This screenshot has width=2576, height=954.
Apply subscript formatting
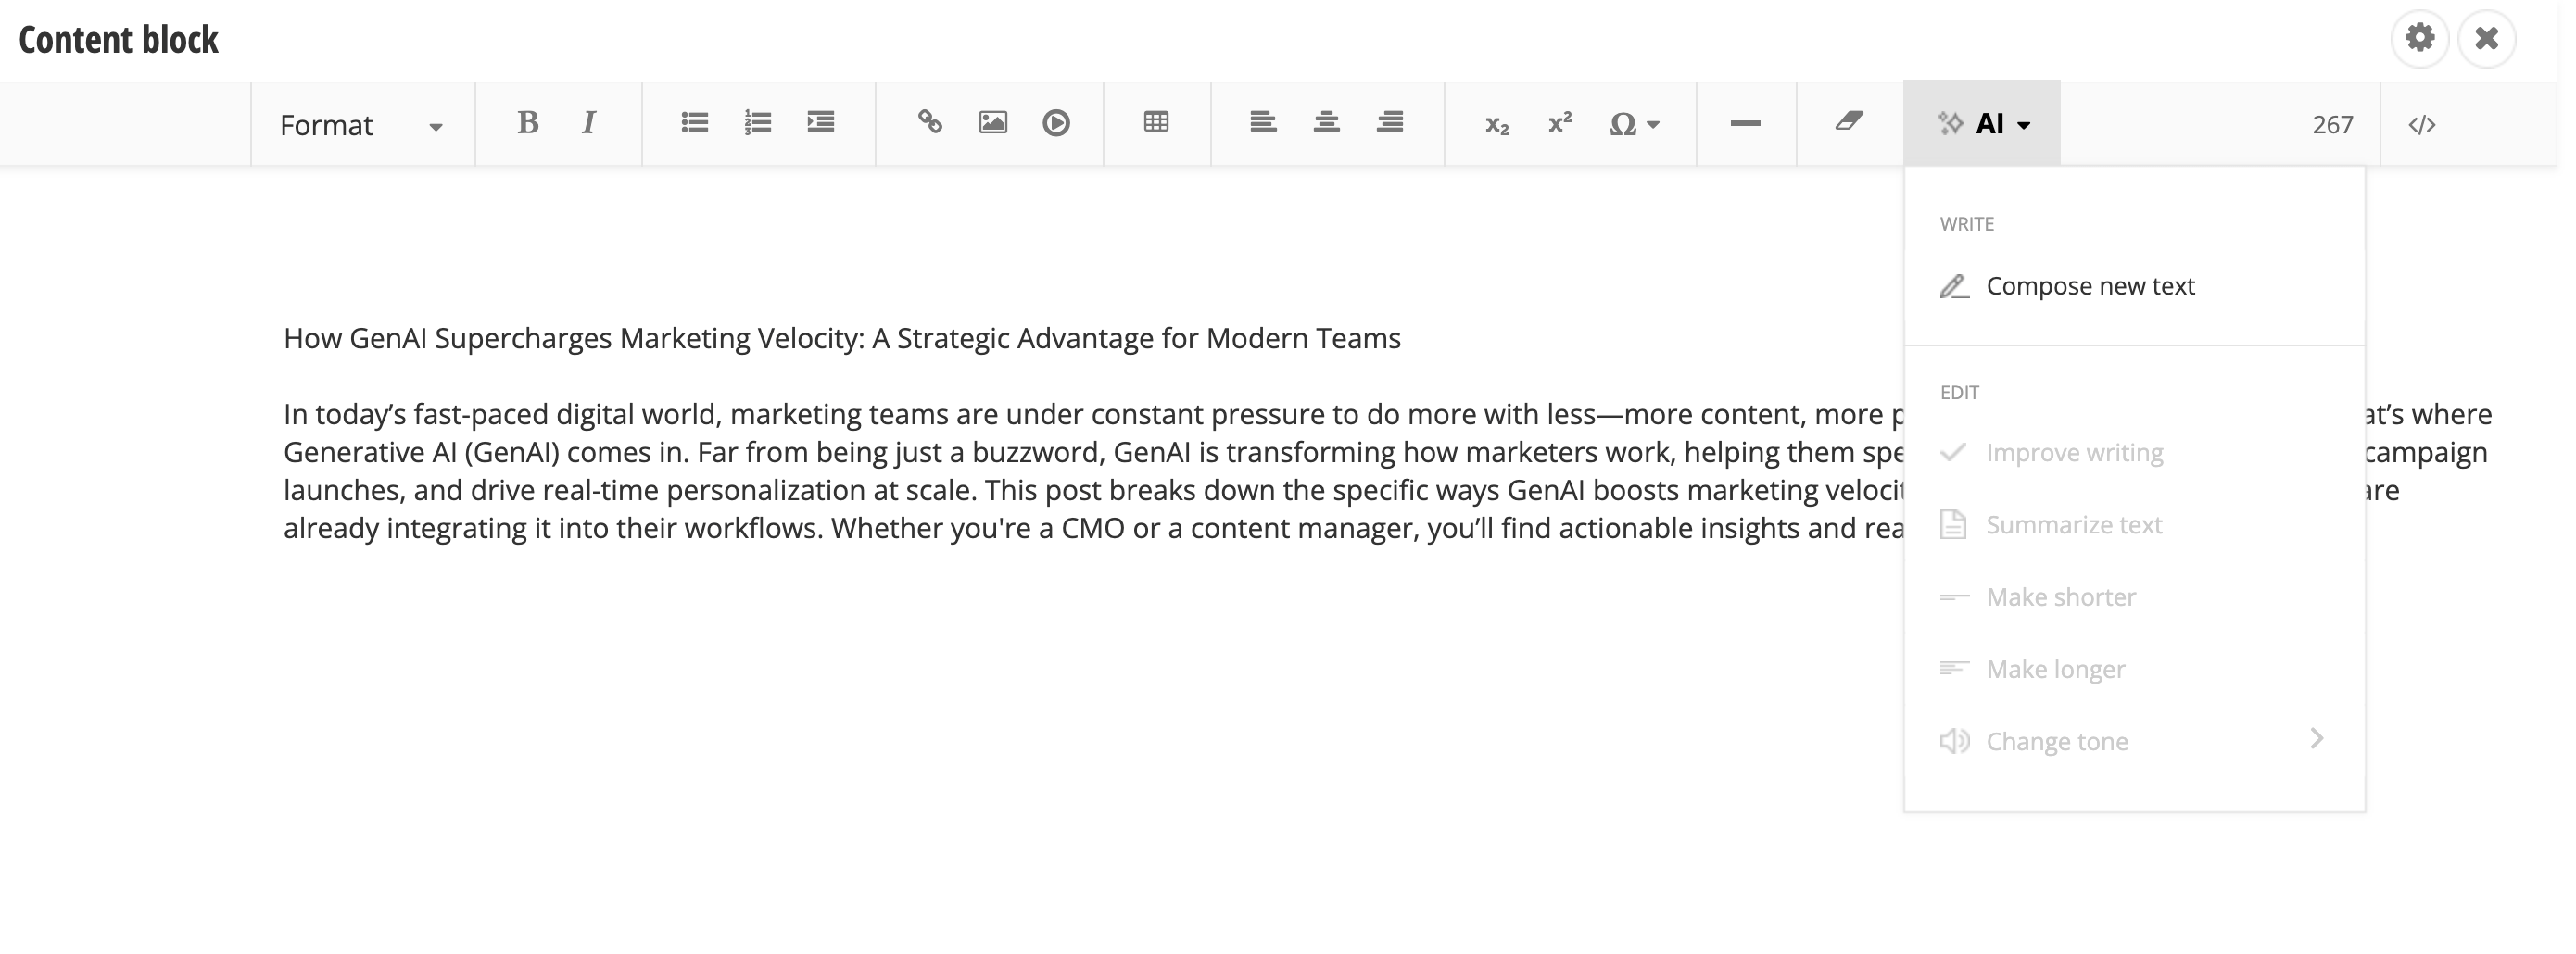1496,125
